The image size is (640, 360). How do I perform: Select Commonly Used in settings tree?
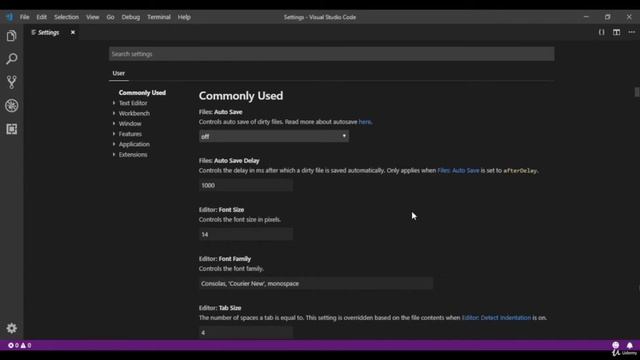tap(142, 93)
